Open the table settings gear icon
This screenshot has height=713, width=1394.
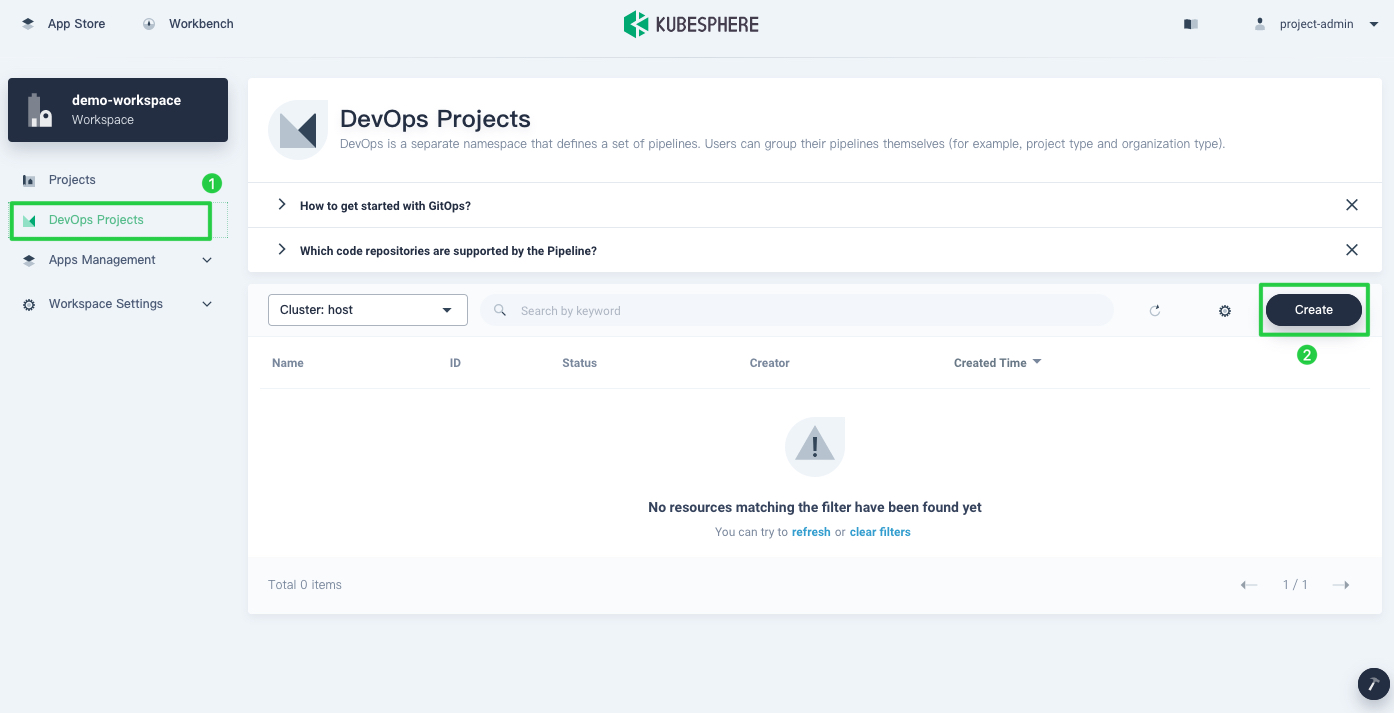(x=1225, y=311)
